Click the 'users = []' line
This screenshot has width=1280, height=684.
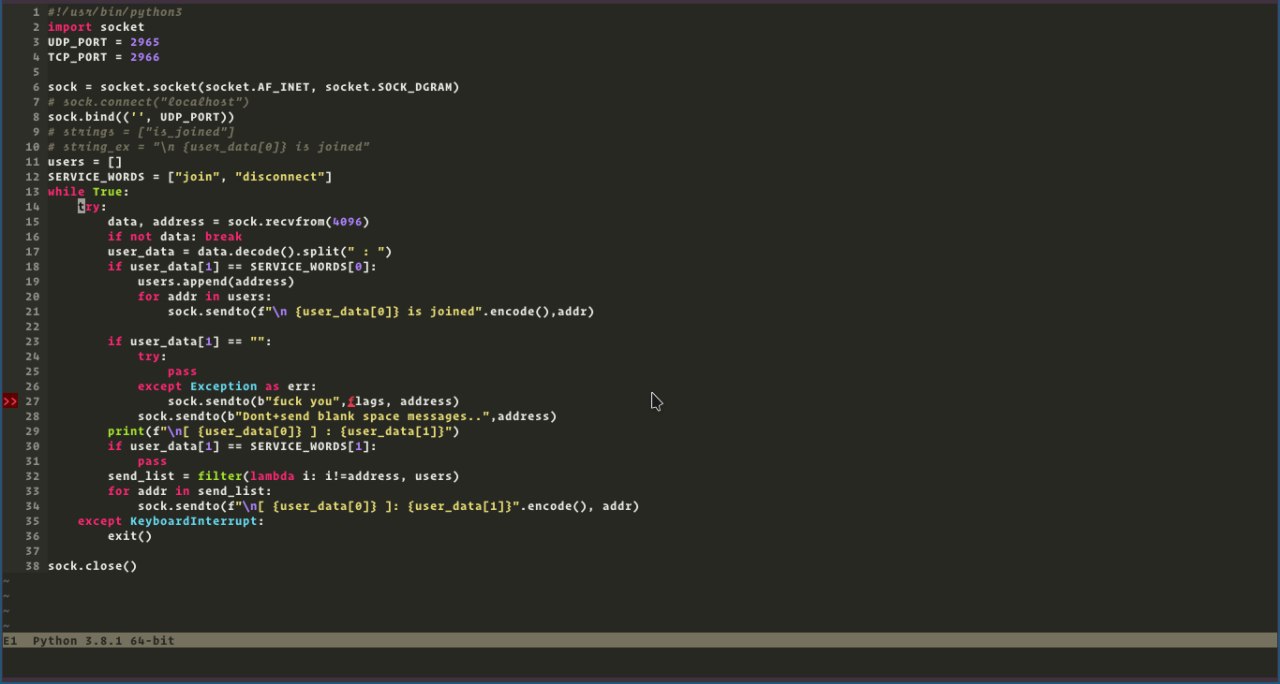click(85, 162)
